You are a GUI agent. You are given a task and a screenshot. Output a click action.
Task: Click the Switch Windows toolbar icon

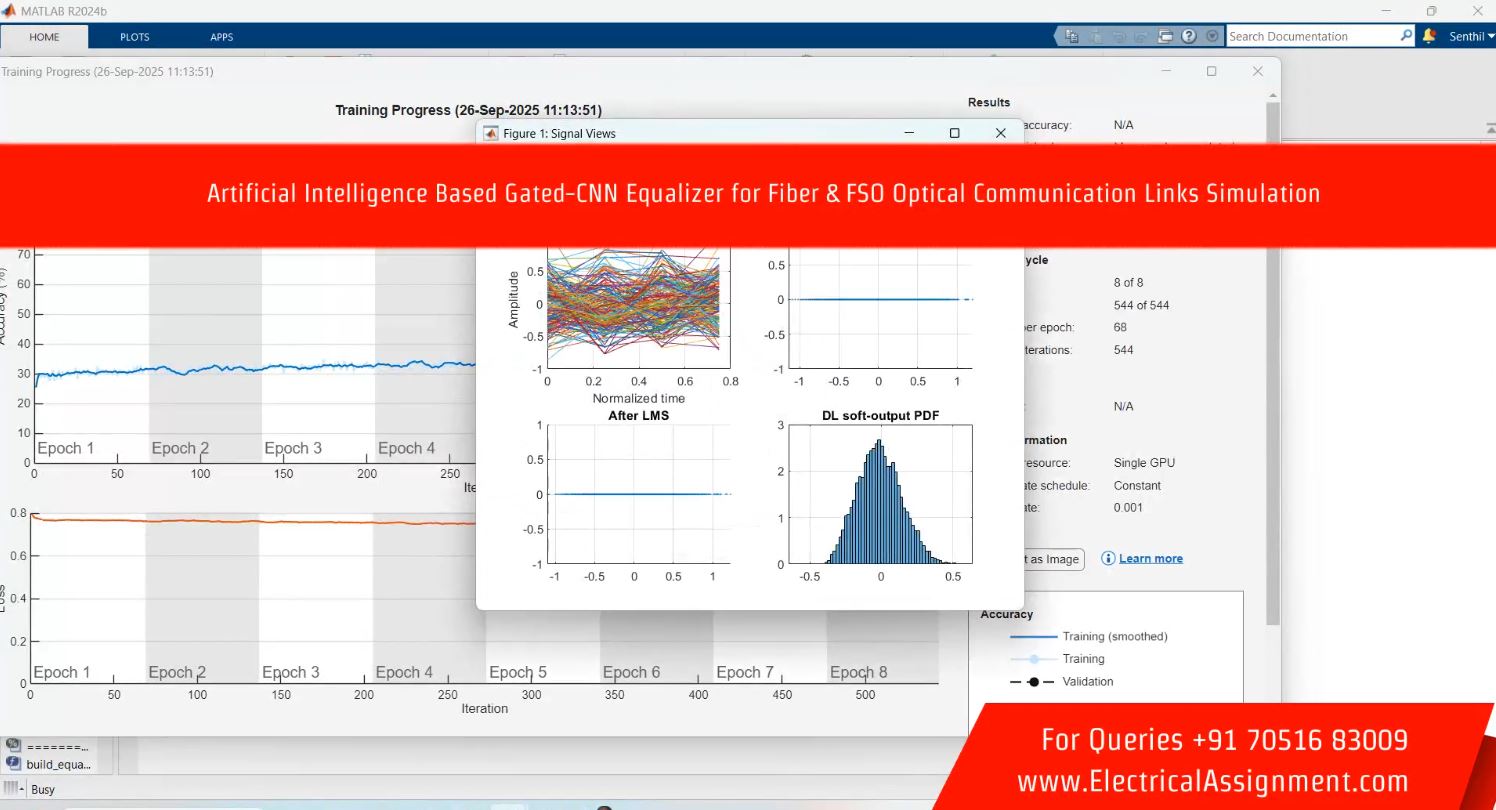click(x=1165, y=36)
